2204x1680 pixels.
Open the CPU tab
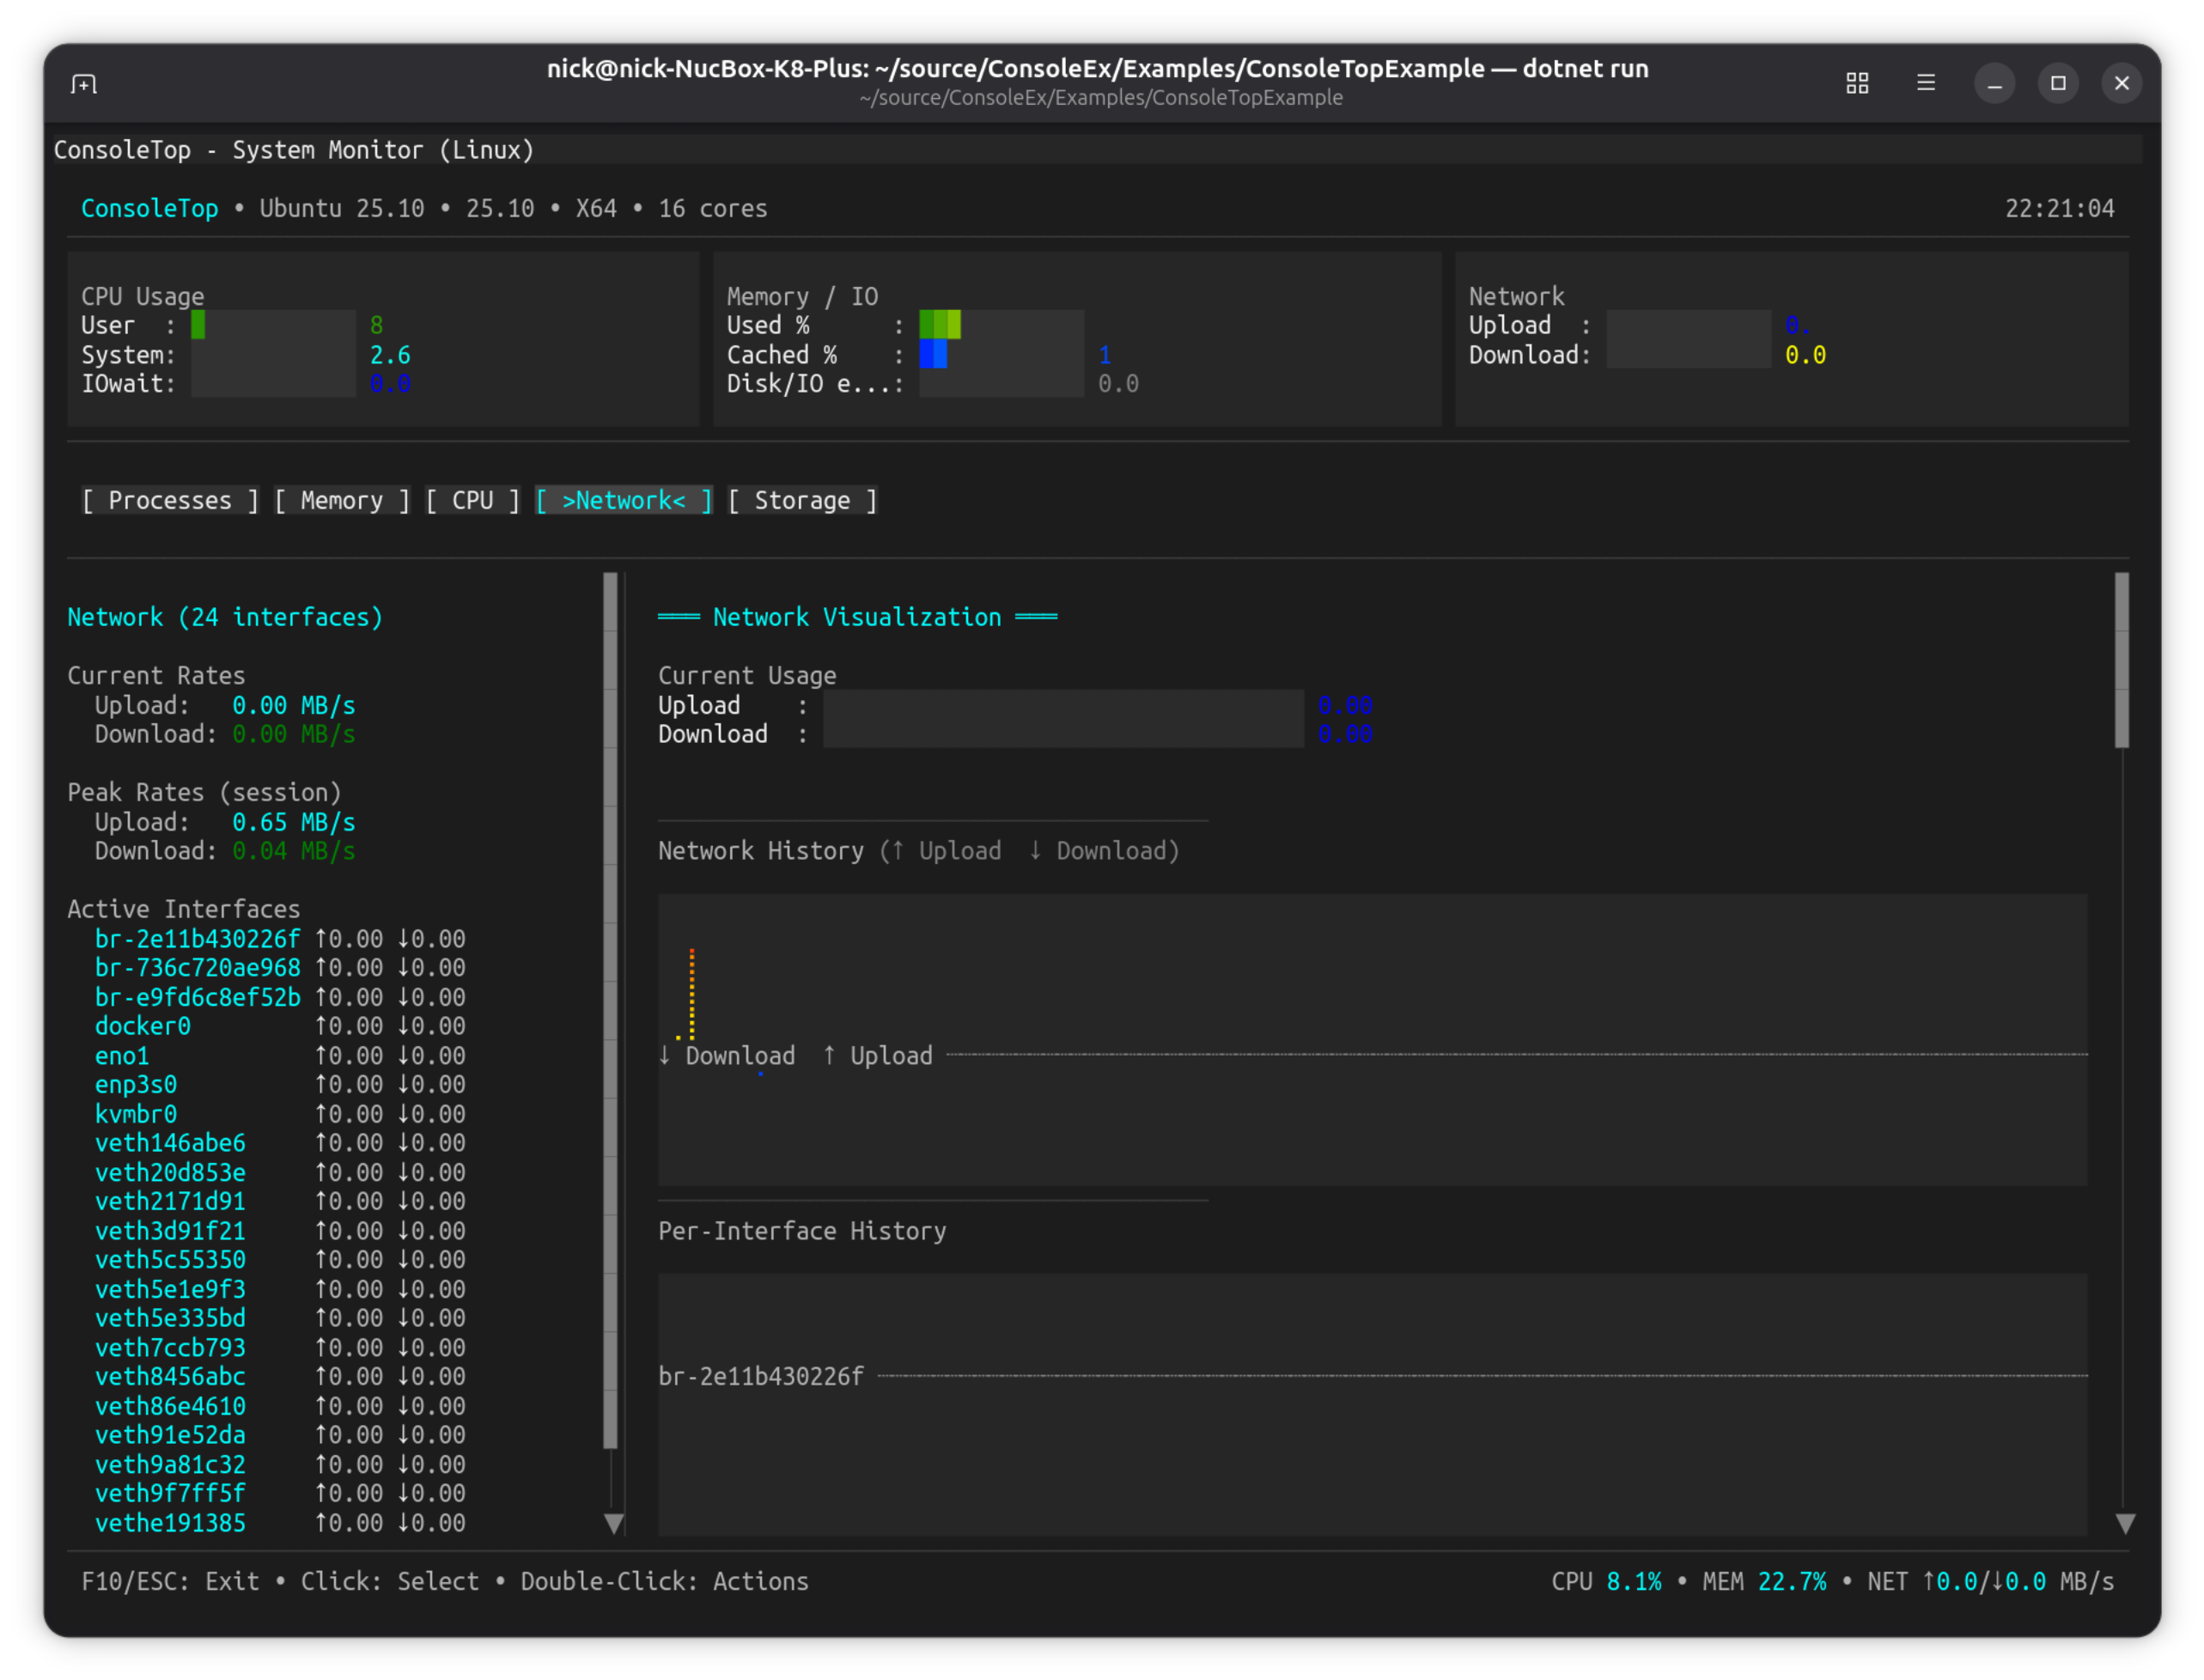point(472,500)
